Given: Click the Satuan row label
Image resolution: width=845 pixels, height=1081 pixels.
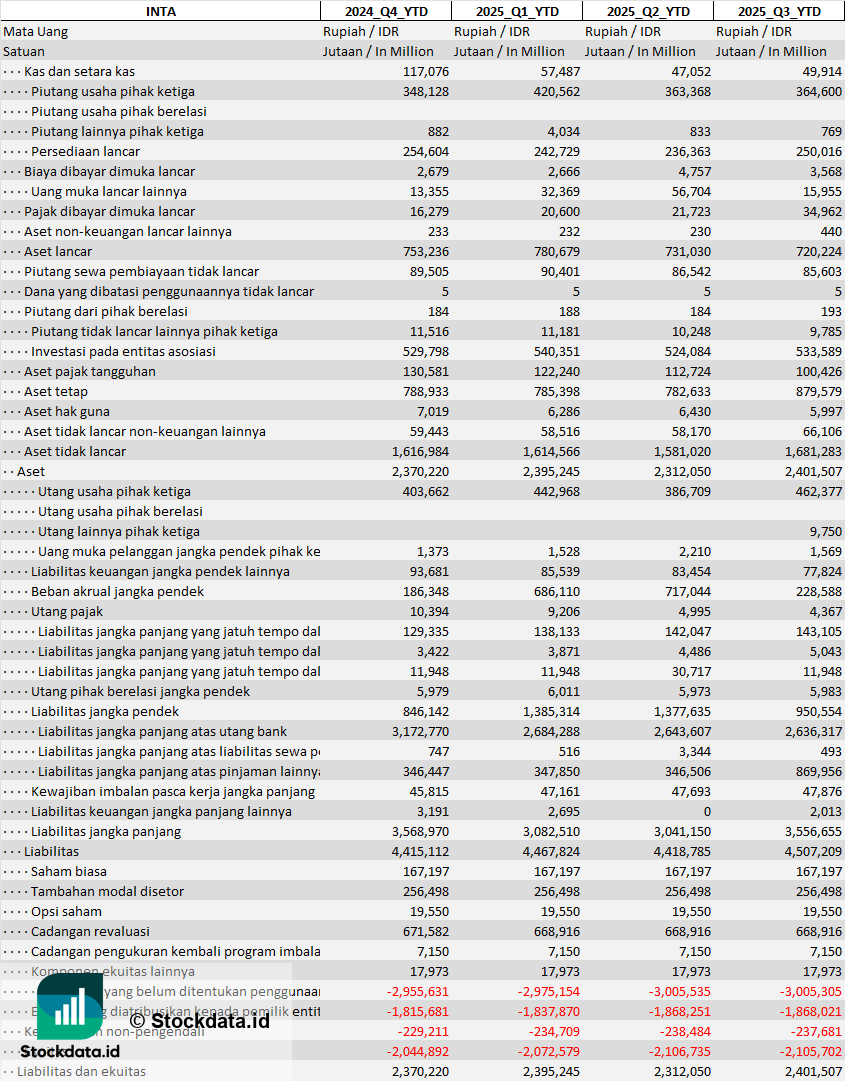Looking at the screenshot, I should (x=23, y=52).
